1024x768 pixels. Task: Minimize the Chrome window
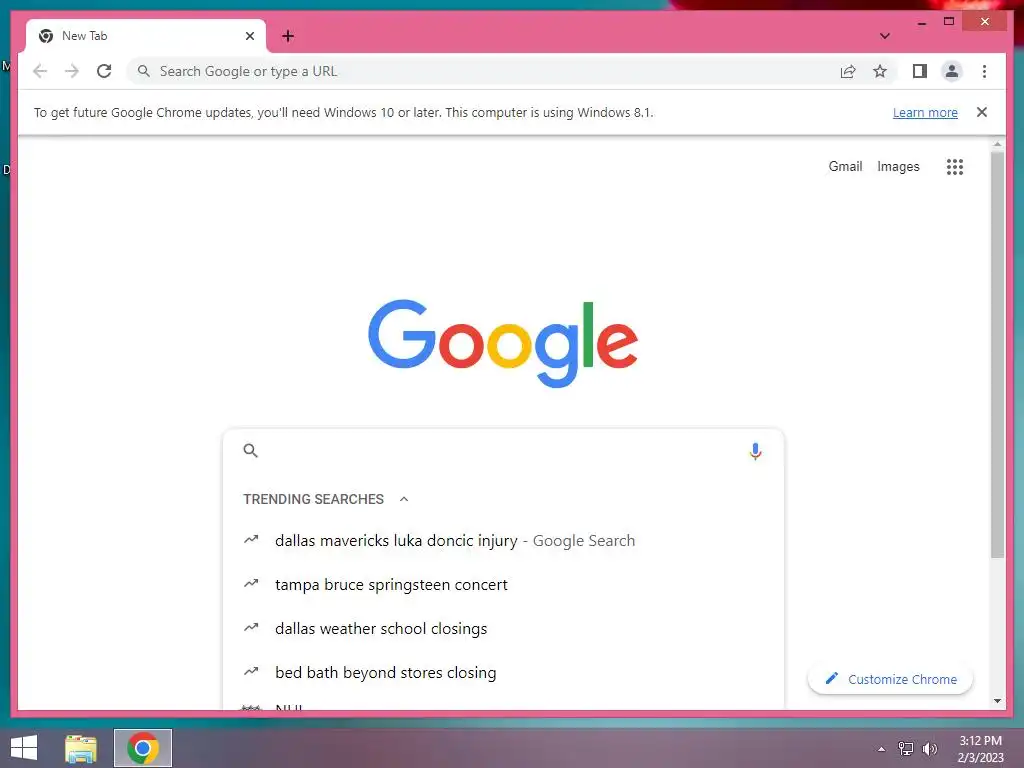click(x=921, y=22)
